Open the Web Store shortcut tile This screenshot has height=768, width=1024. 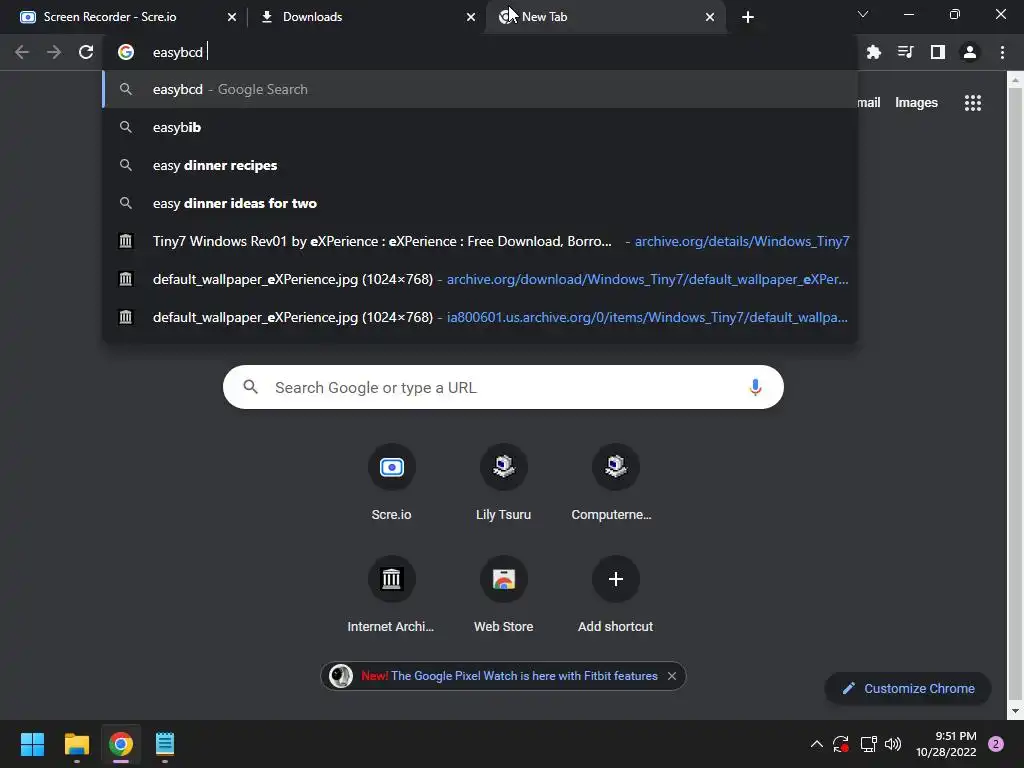pyautogui.click(x=504, y=595)
